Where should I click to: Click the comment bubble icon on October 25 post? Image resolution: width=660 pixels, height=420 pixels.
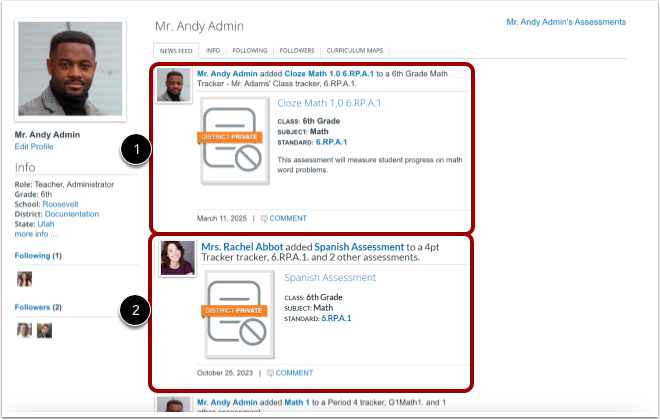270,373
